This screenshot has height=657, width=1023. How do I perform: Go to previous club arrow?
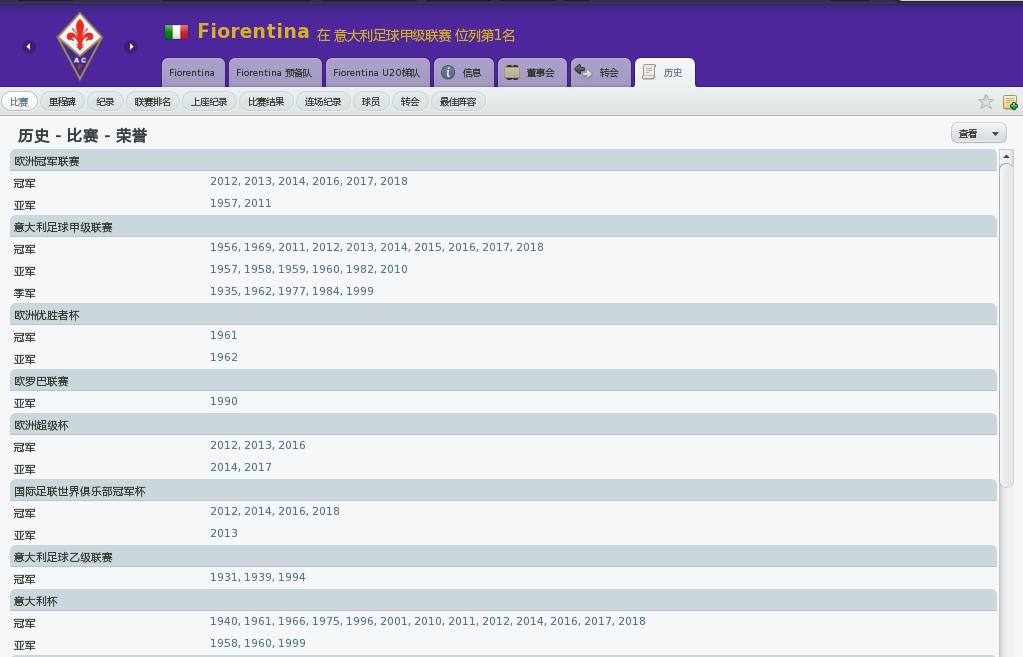(28, 46)
